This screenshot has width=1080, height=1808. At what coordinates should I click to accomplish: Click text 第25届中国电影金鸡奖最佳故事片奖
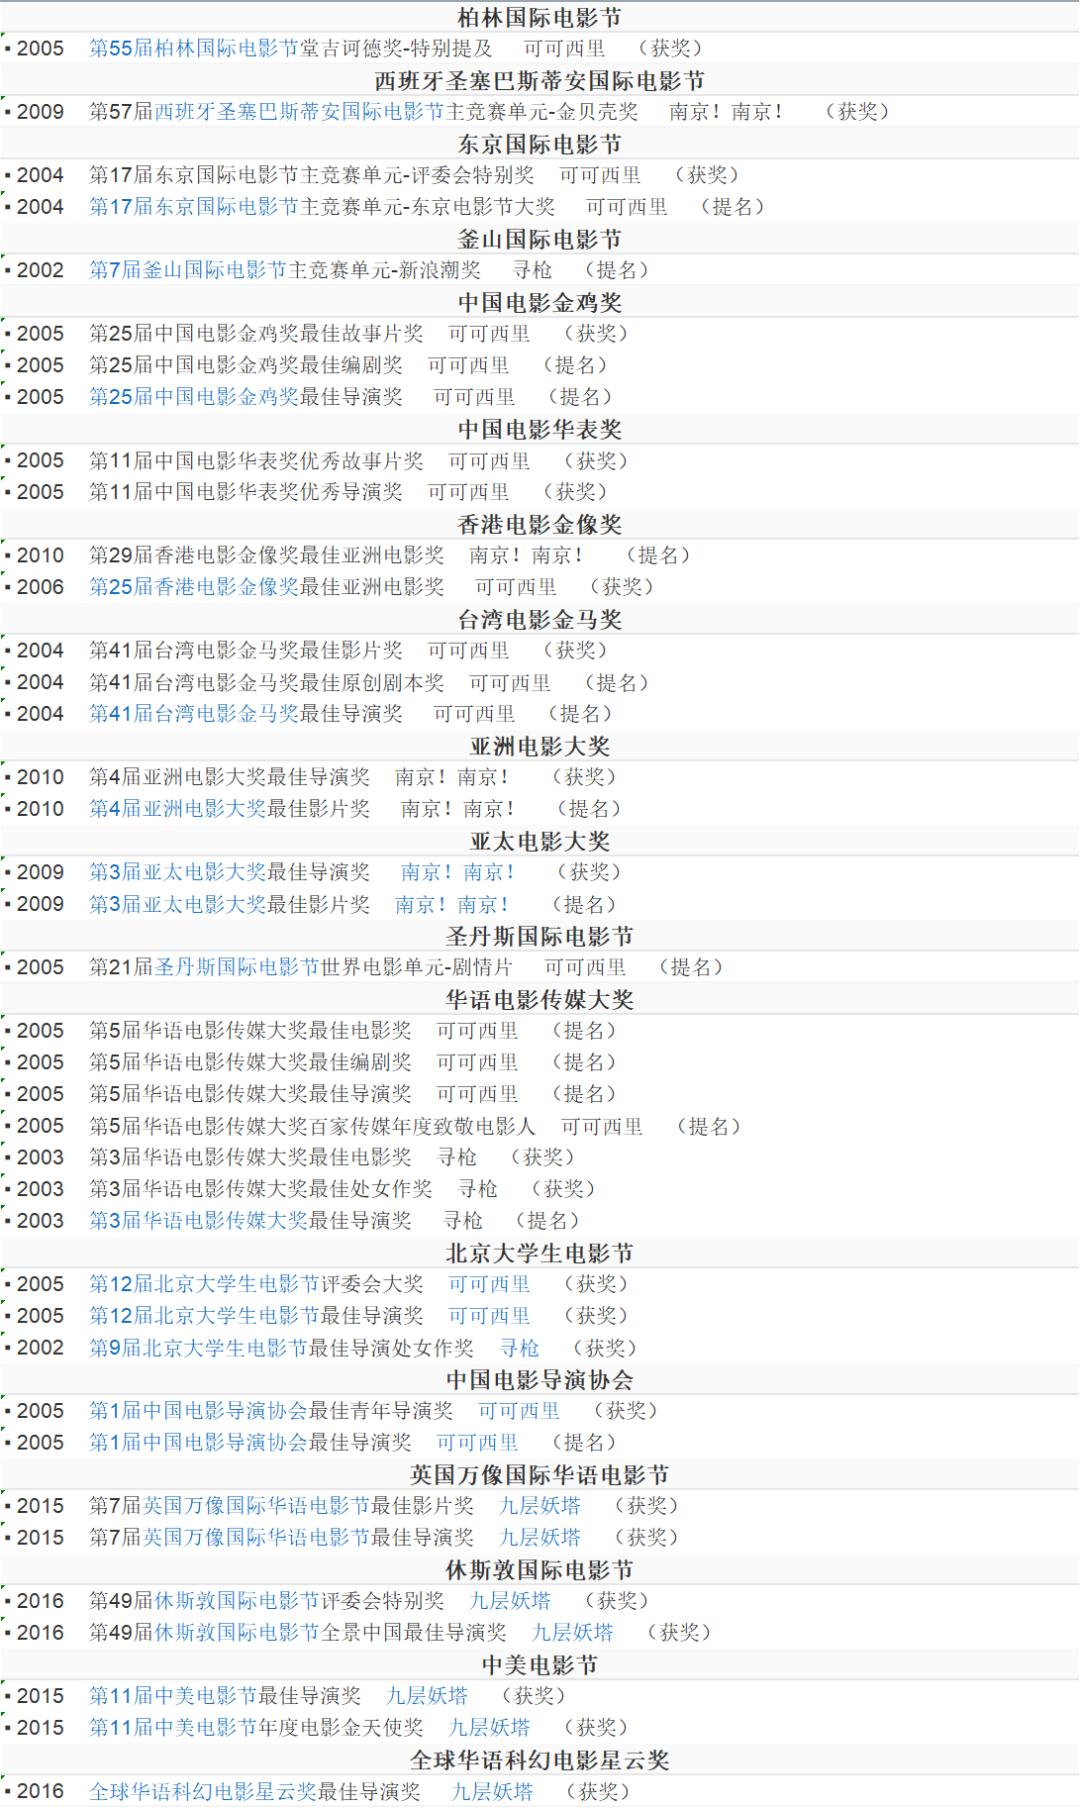coord(256,334)
